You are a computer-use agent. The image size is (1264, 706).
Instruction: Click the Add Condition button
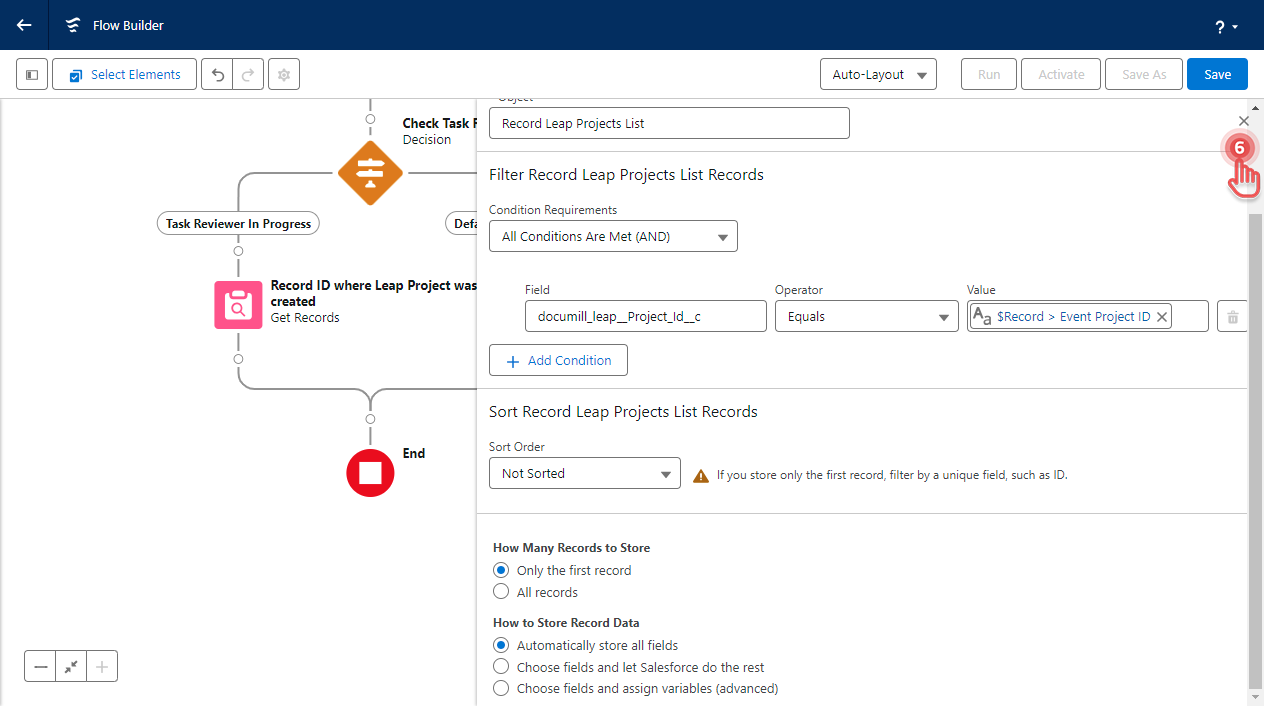tap(558, 361)
